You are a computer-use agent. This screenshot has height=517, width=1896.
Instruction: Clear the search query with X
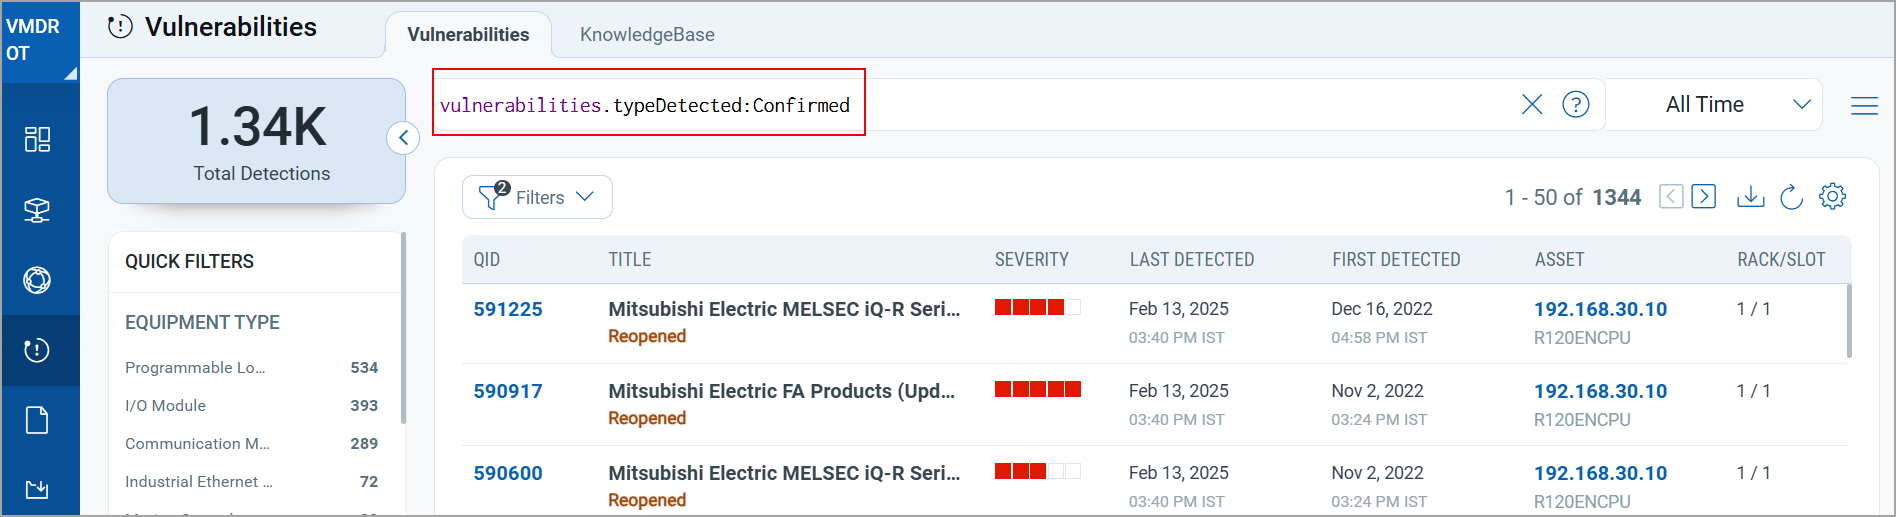(1532, 104)
